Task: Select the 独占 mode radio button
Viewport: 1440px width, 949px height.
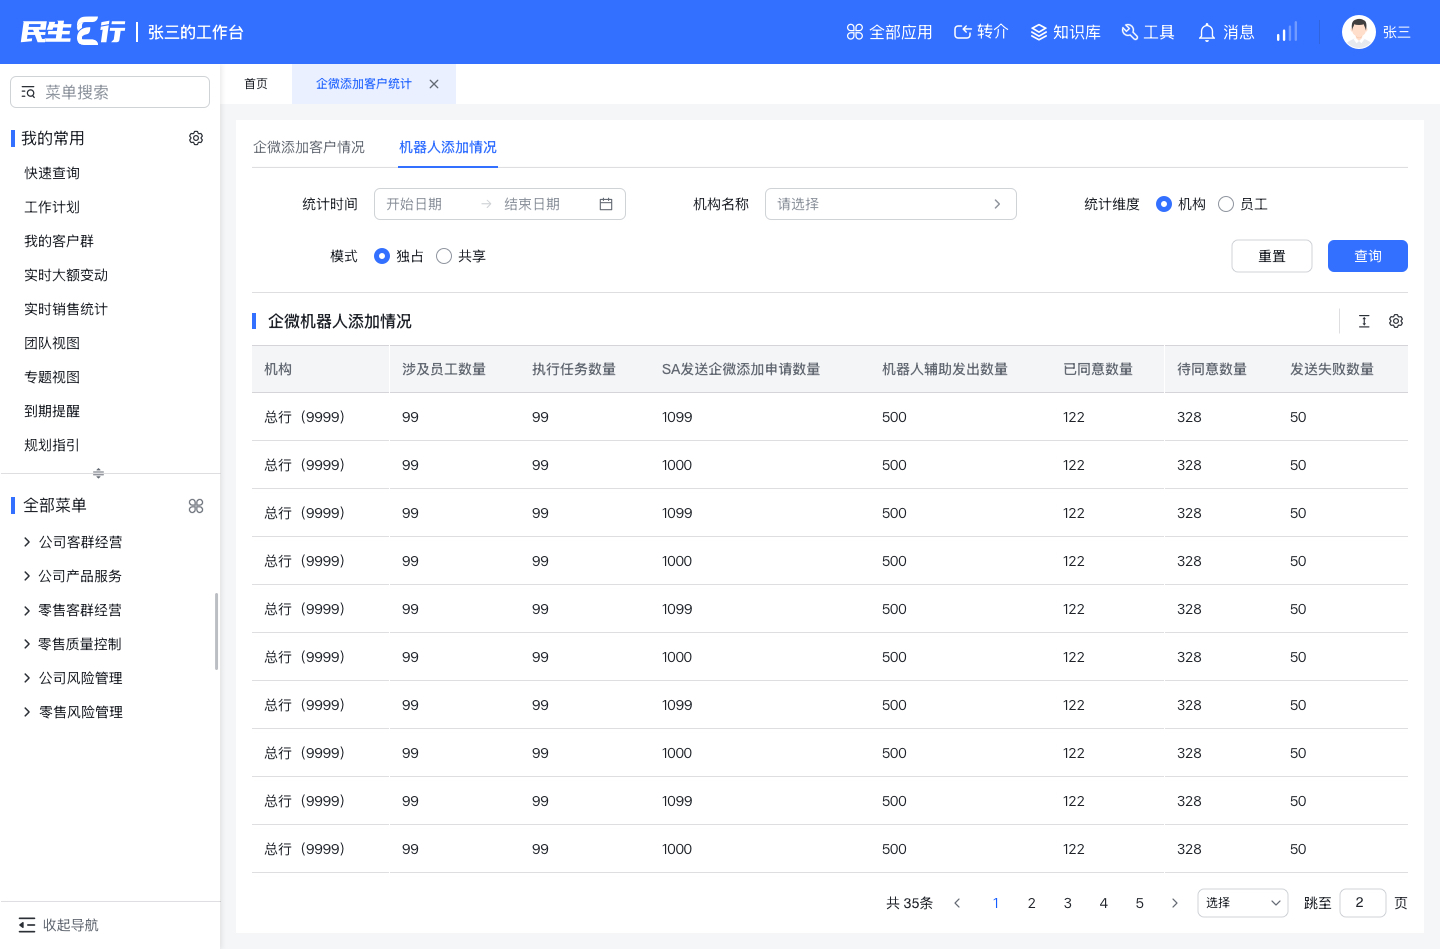Action: pos(382,256)
